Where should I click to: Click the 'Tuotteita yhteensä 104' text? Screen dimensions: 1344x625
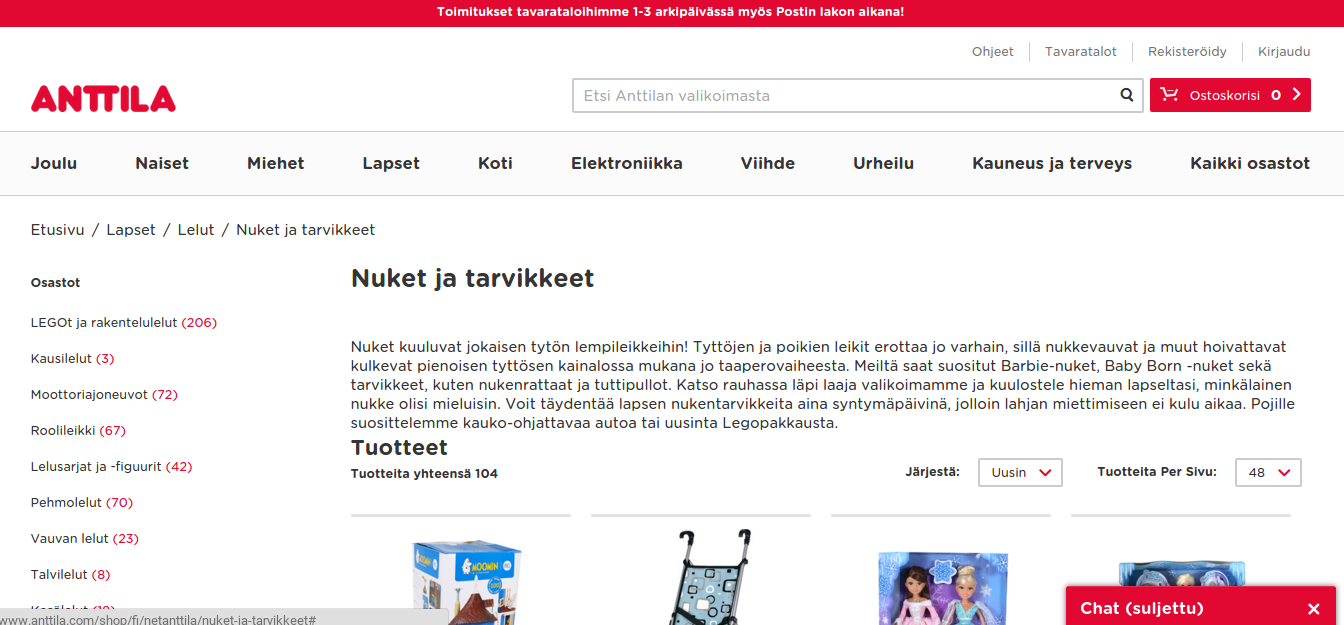(x=424, y=474)
